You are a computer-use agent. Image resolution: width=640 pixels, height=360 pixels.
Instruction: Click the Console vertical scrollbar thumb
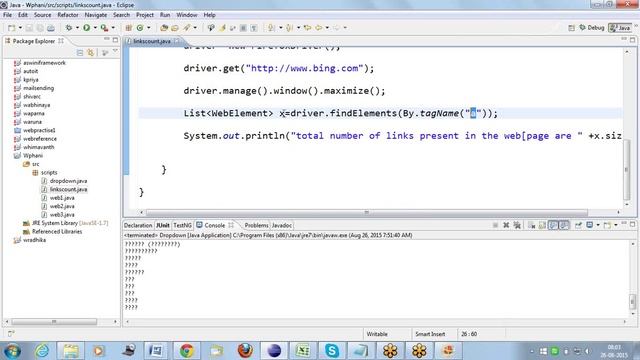point(632,302)
